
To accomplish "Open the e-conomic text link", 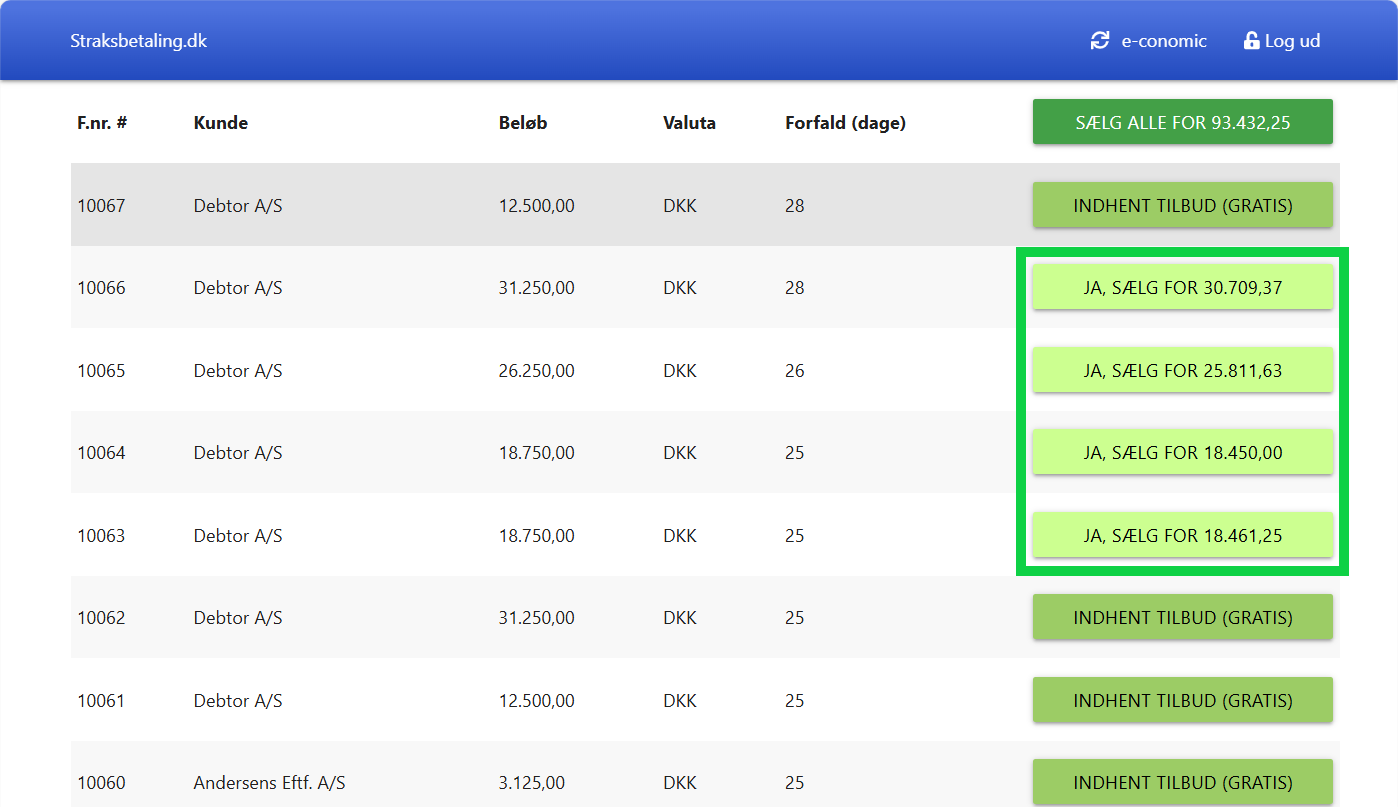I will [x=1164, y=41].
